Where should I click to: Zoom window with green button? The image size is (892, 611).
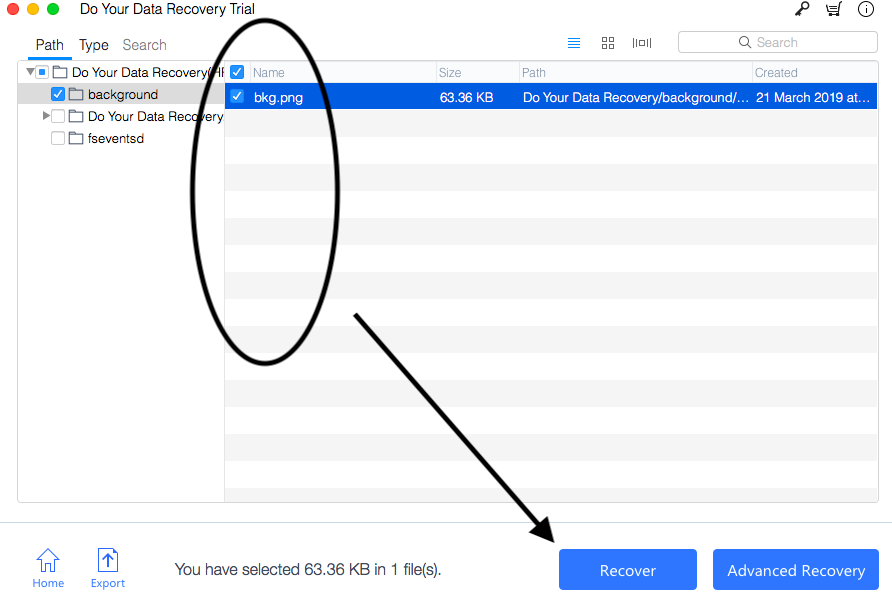(x=53, y=9)
